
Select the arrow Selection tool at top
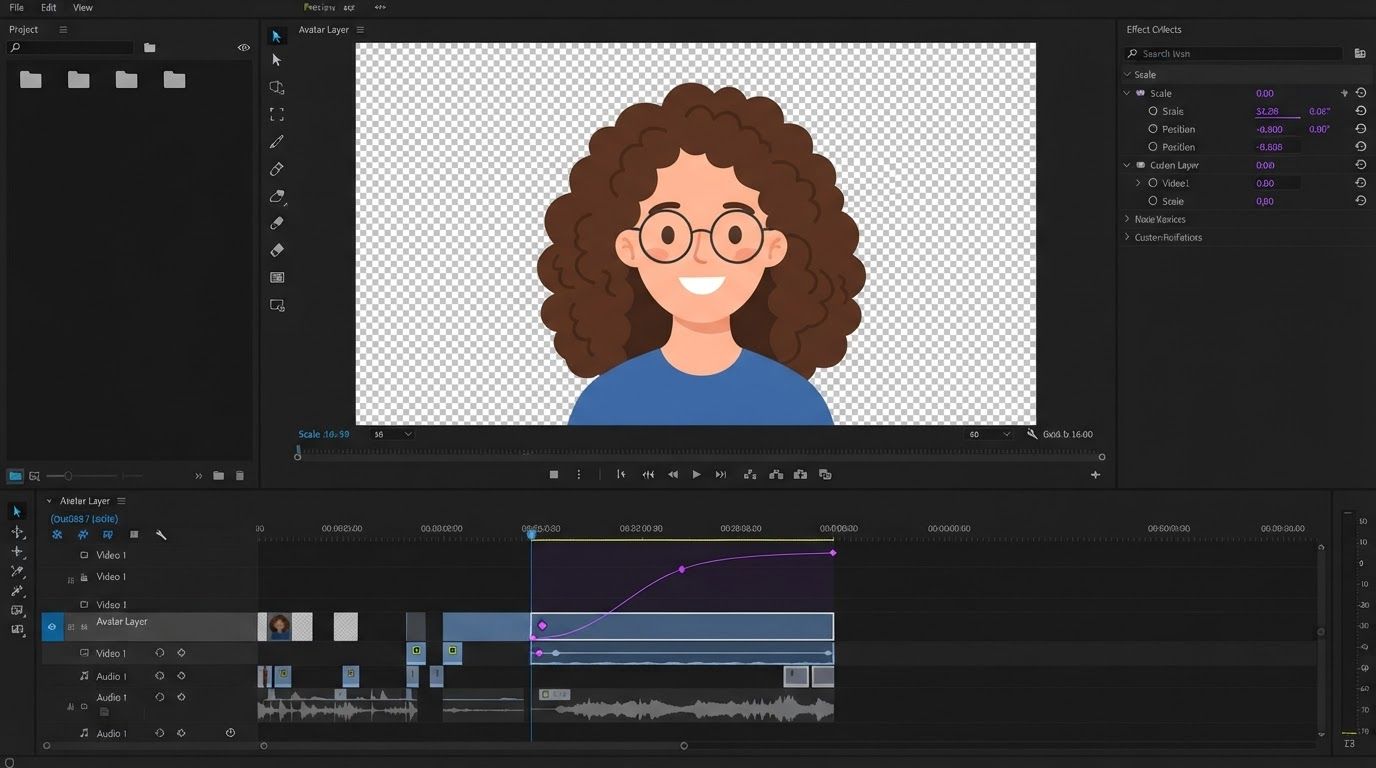(277, 36)
